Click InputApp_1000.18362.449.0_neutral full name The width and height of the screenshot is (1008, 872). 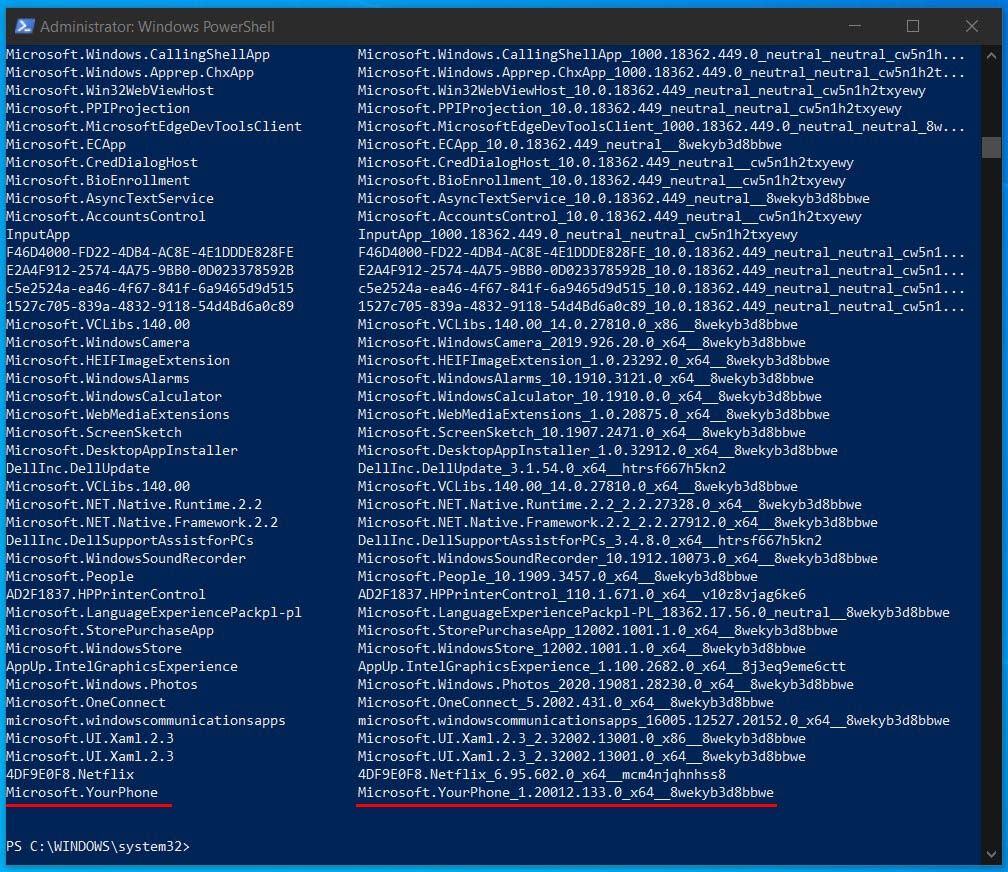578,234
